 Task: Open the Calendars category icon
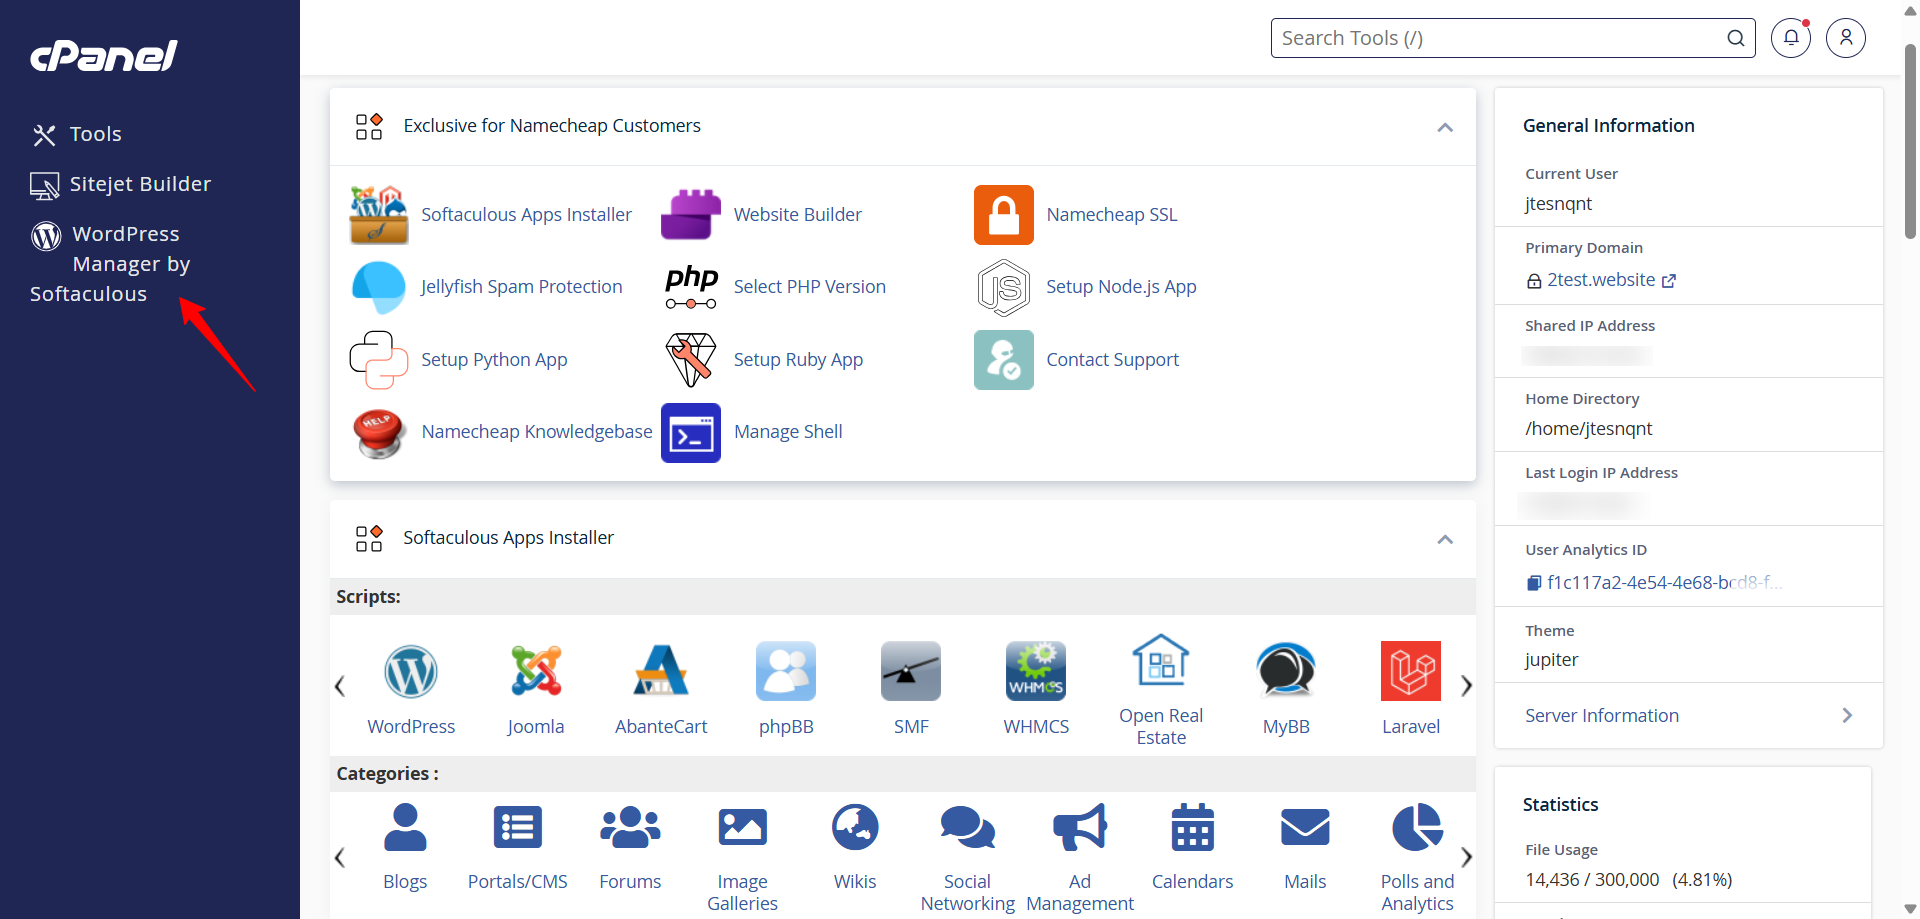pyautogui.click(x=1193, y=828)
